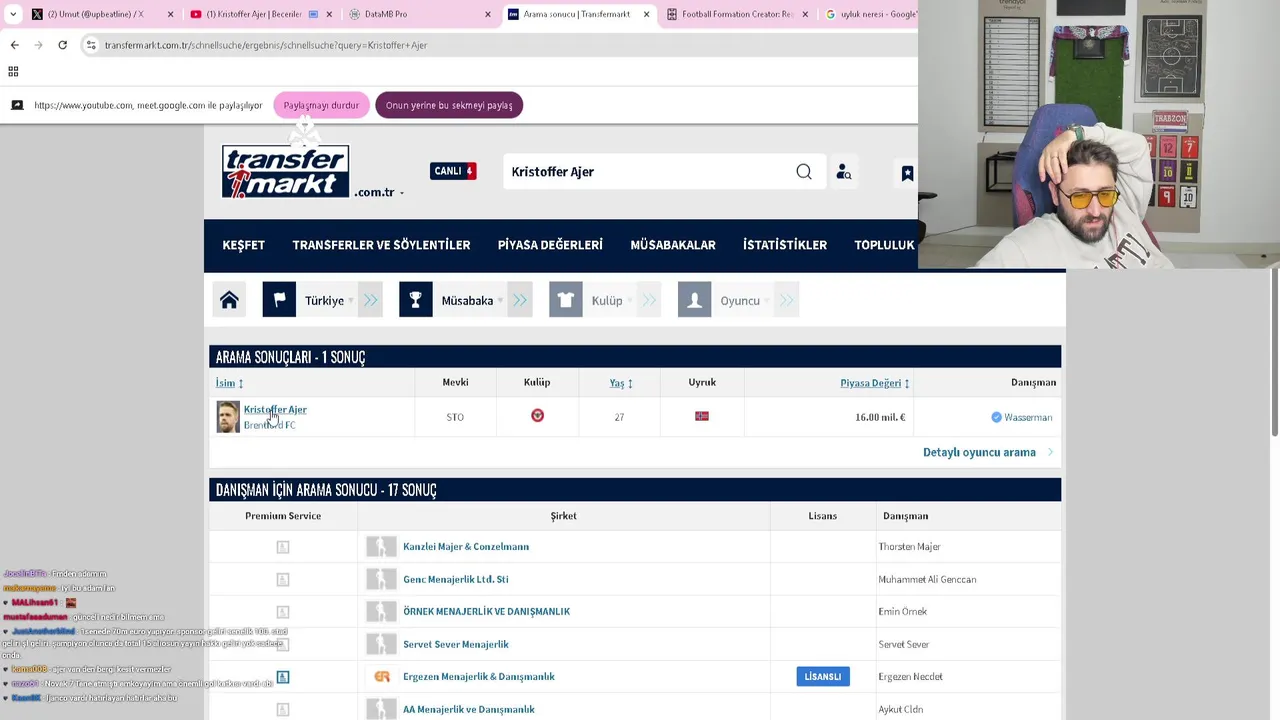Click the search magnifier icon
The height and width of the screenshot is (720, 1280).
click(804, 172)
